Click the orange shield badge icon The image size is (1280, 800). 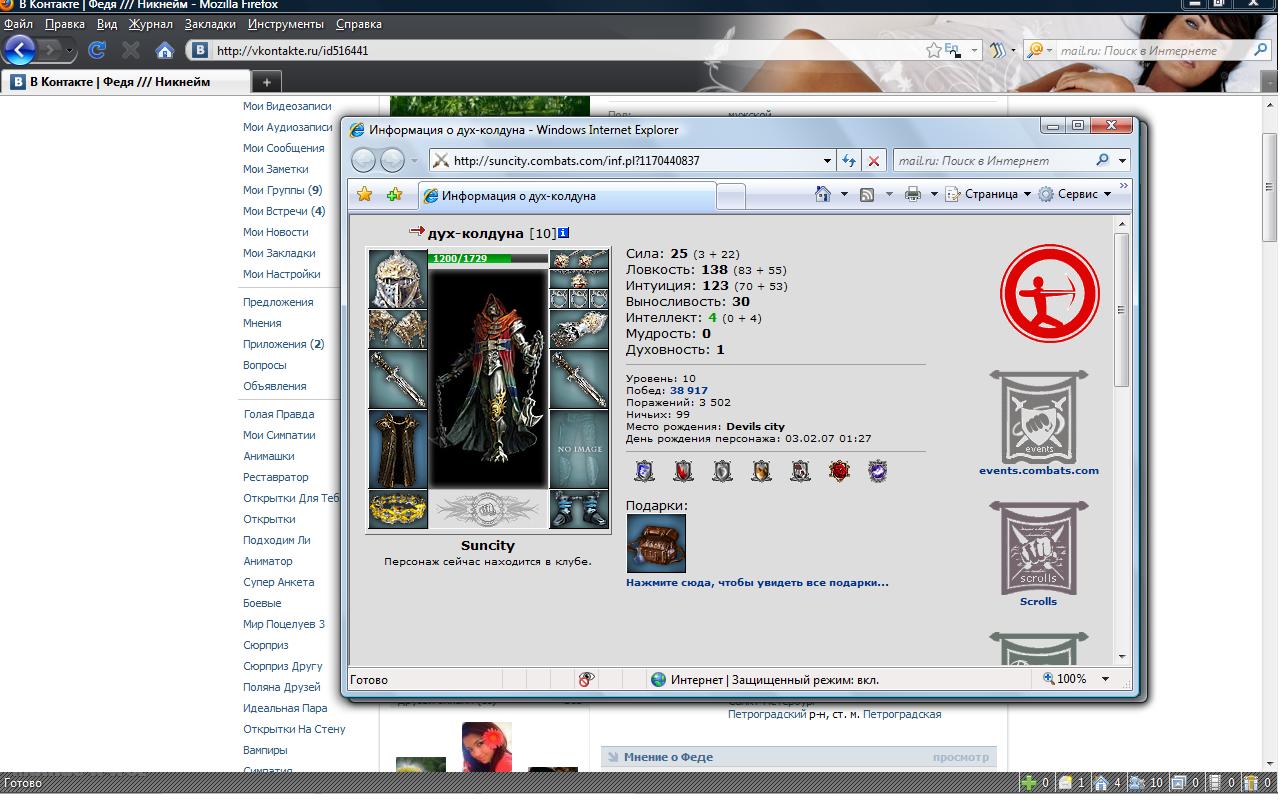click(x=762, y=471)
